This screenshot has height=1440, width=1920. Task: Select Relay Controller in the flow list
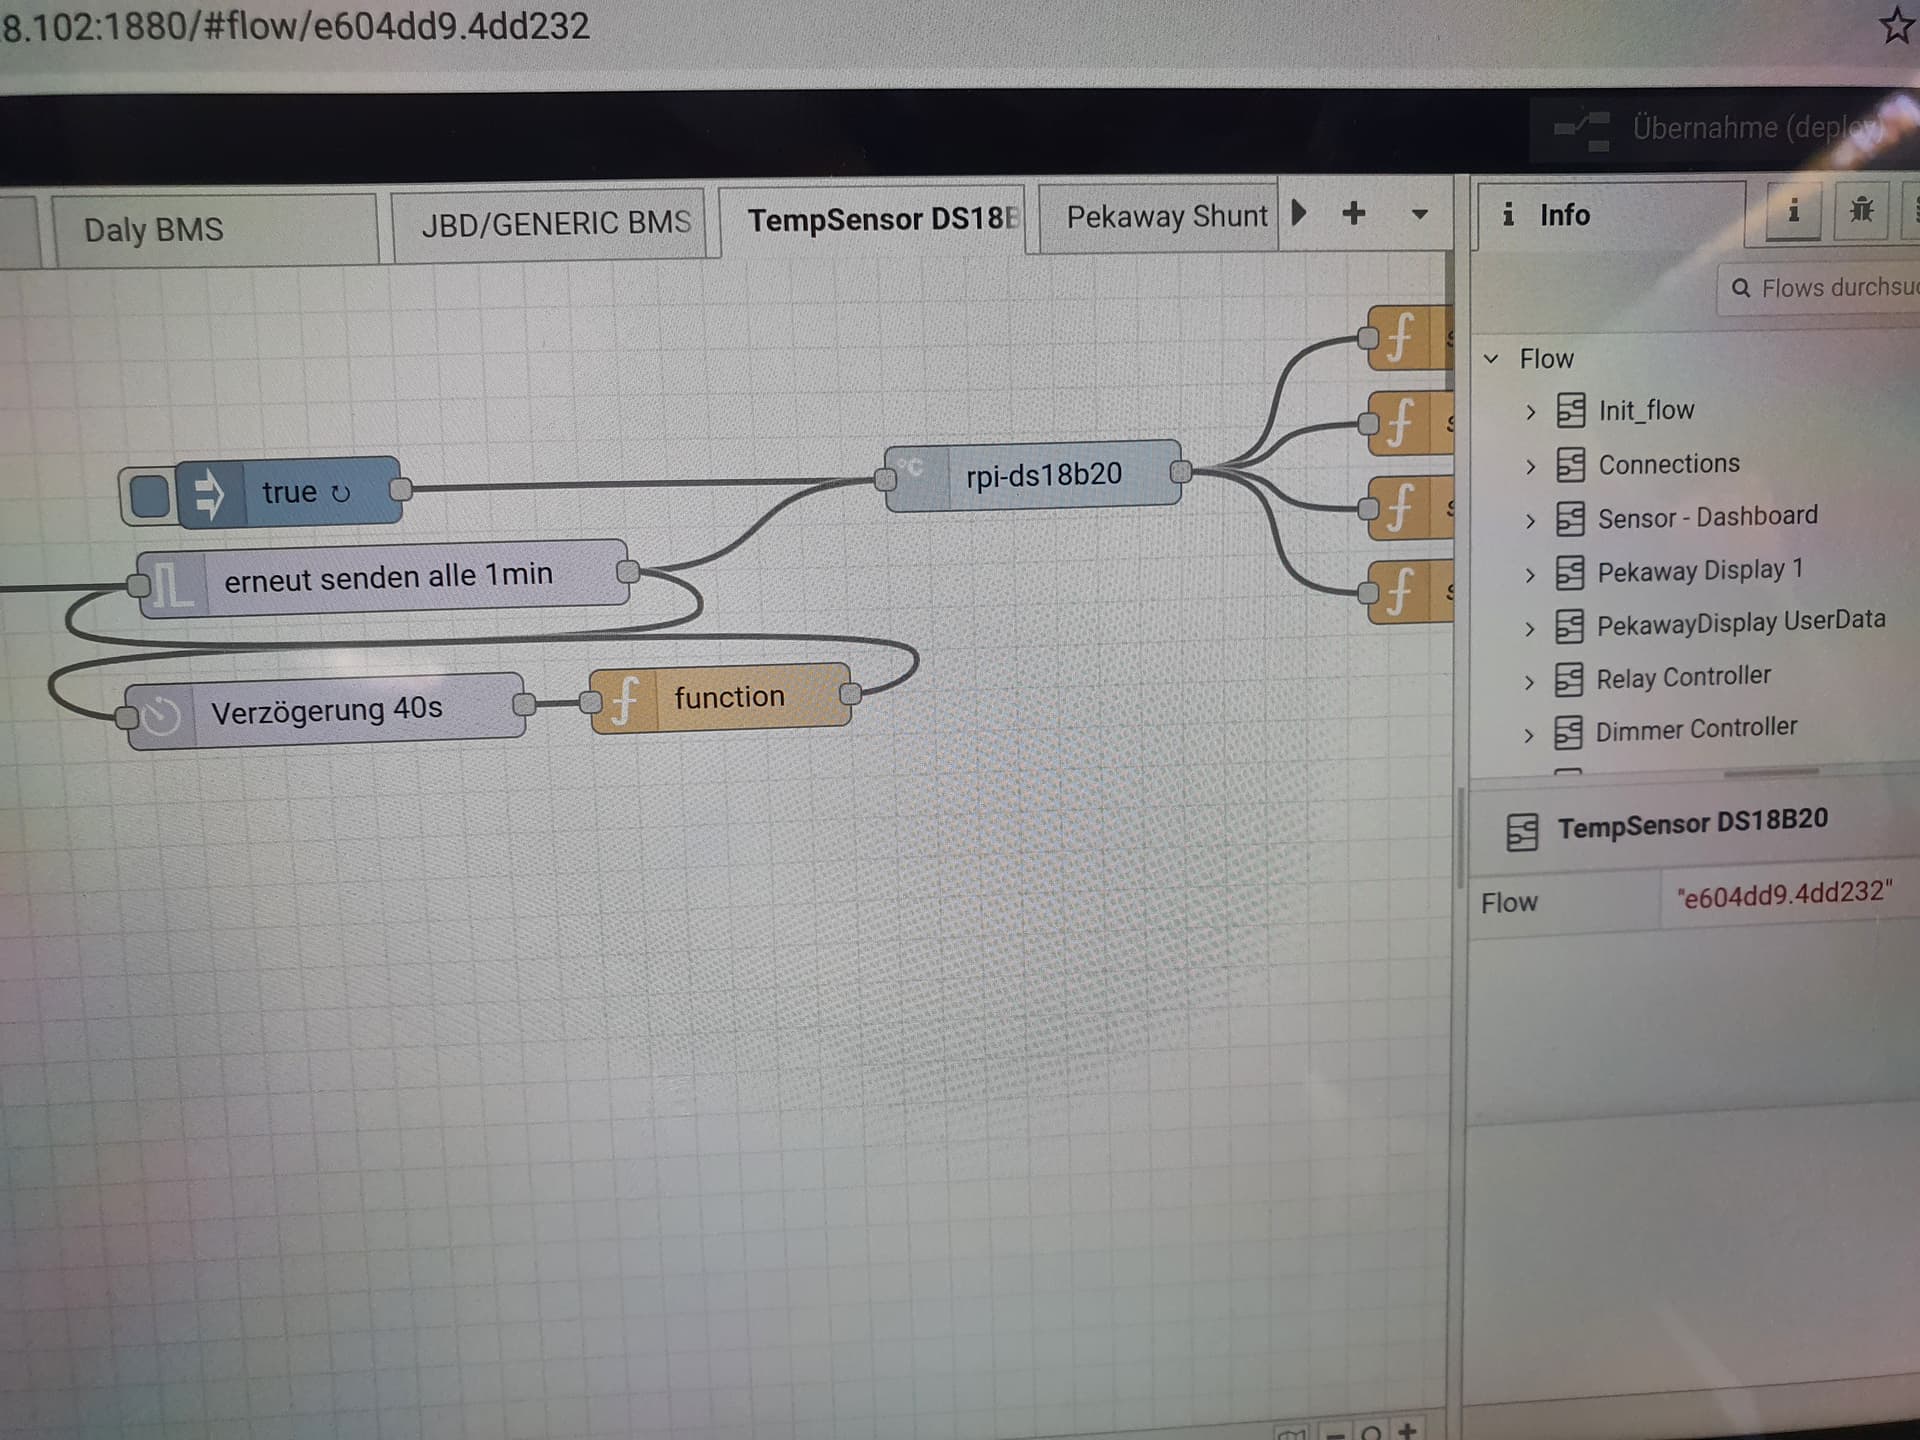coord(1683,677)
